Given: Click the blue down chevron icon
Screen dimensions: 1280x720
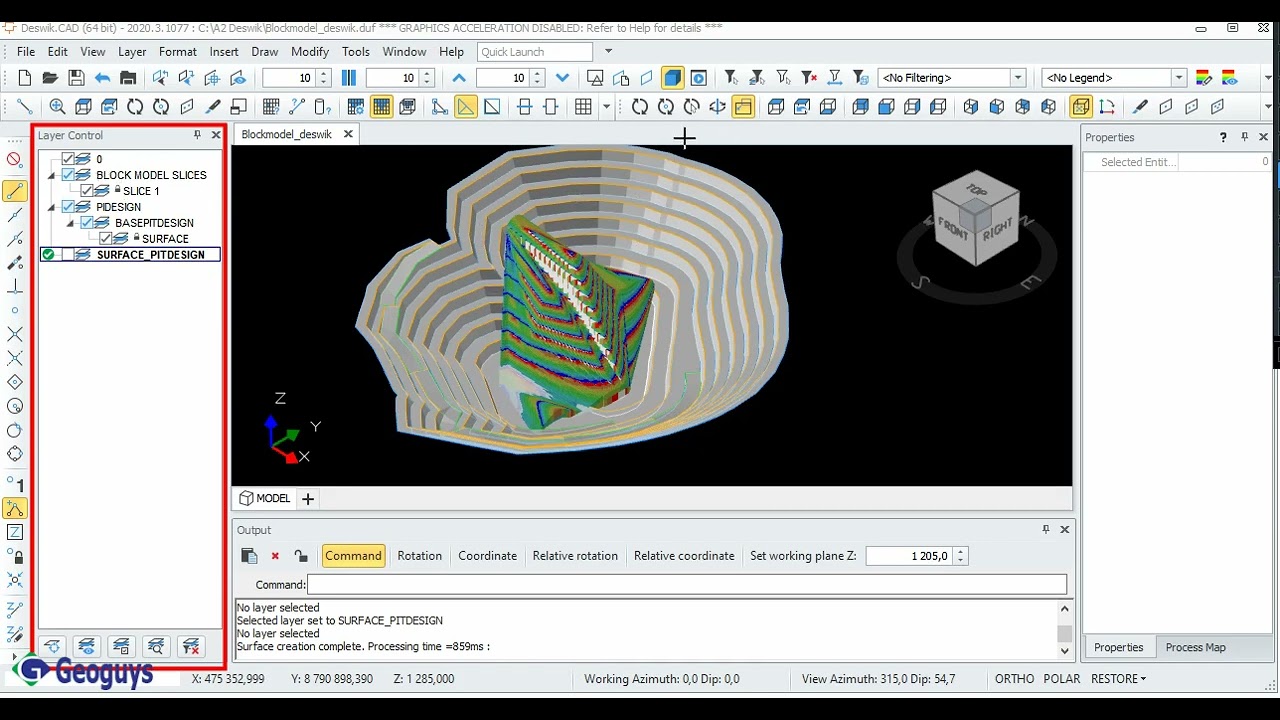Looking at the screenshot, I should [562, 78].
